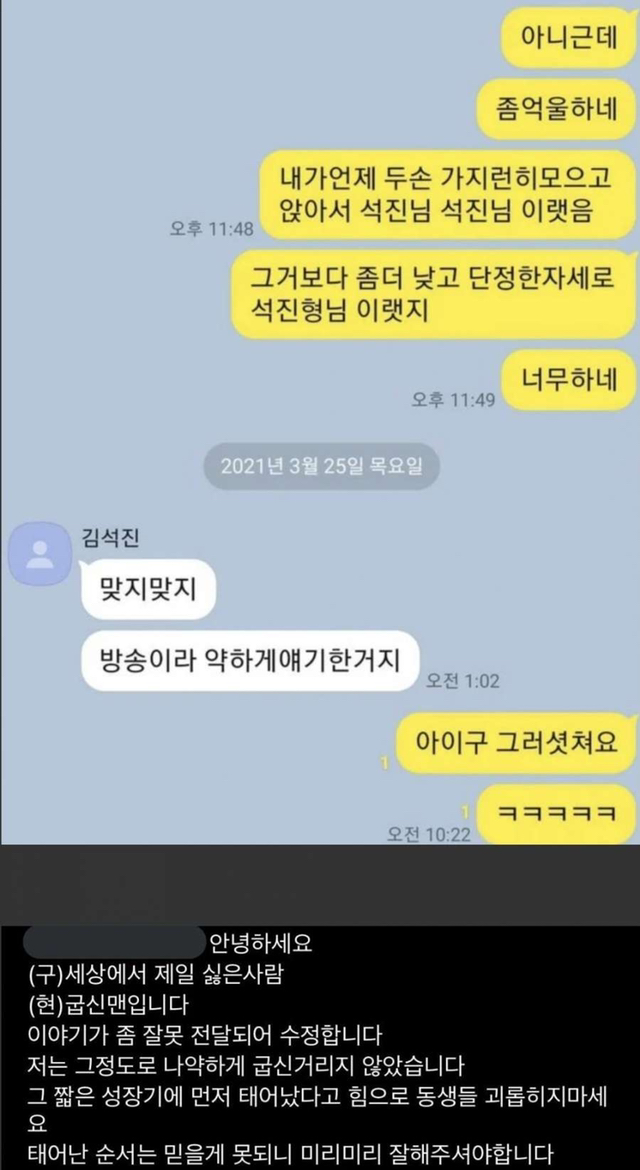
Task: Tap the 방송이라 약하게얘기한거지 bubble
Action: (250, 660)
